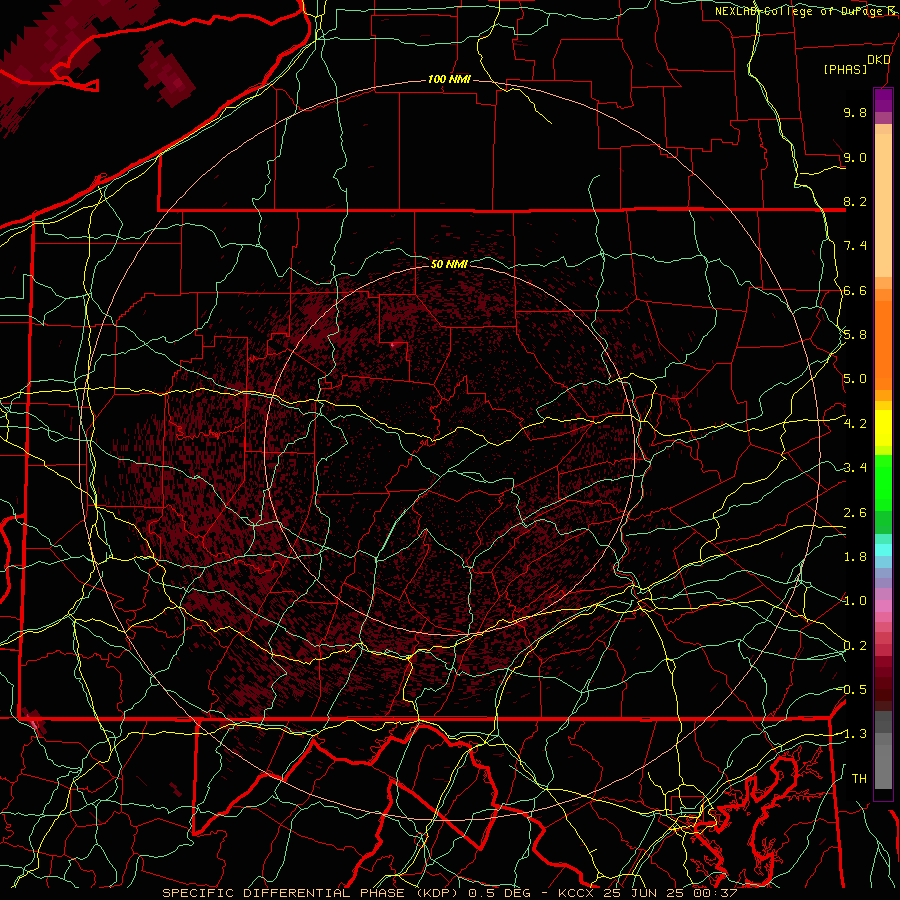900x900 pixels.
Task: Click the 3.4 legend value
Action: 855,468
